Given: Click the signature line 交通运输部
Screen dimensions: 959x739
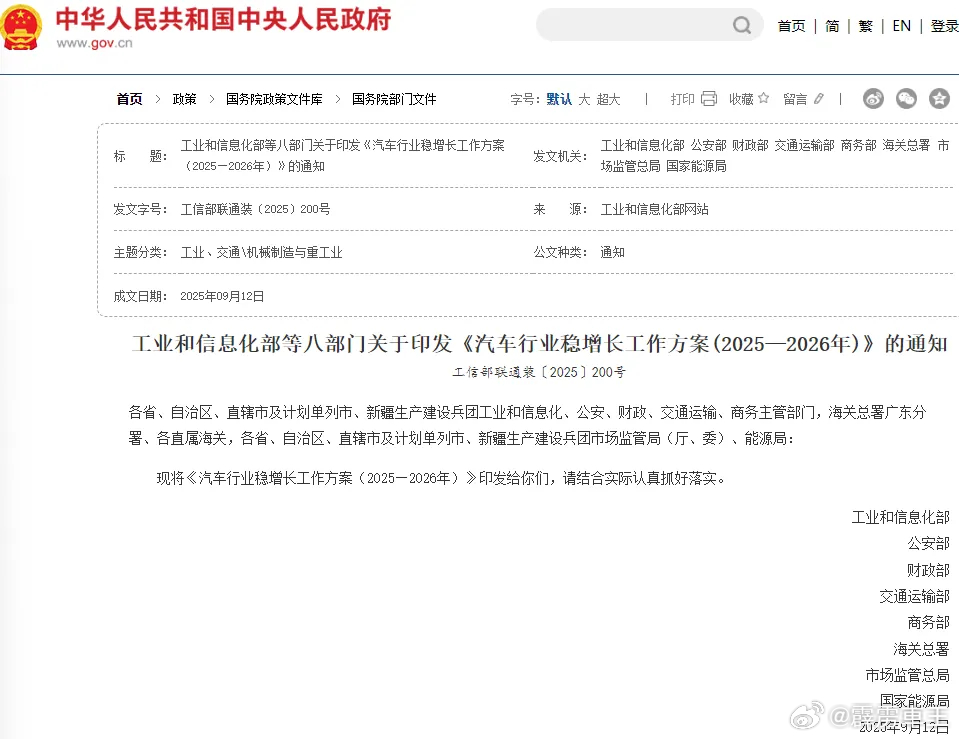Looking at the screenshot, I should tap(914, 596).
